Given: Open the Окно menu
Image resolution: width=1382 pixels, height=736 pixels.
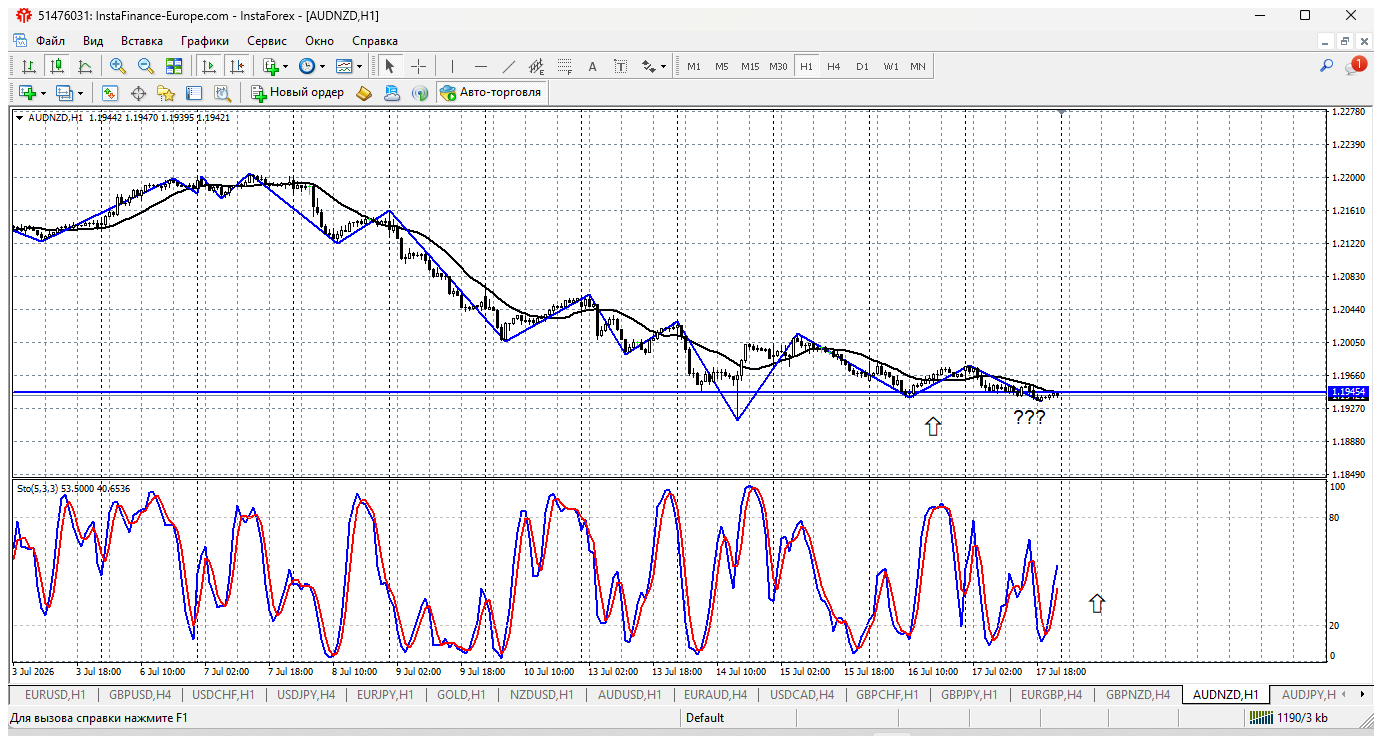Looking at the screenshot, I should pos(320,41).
